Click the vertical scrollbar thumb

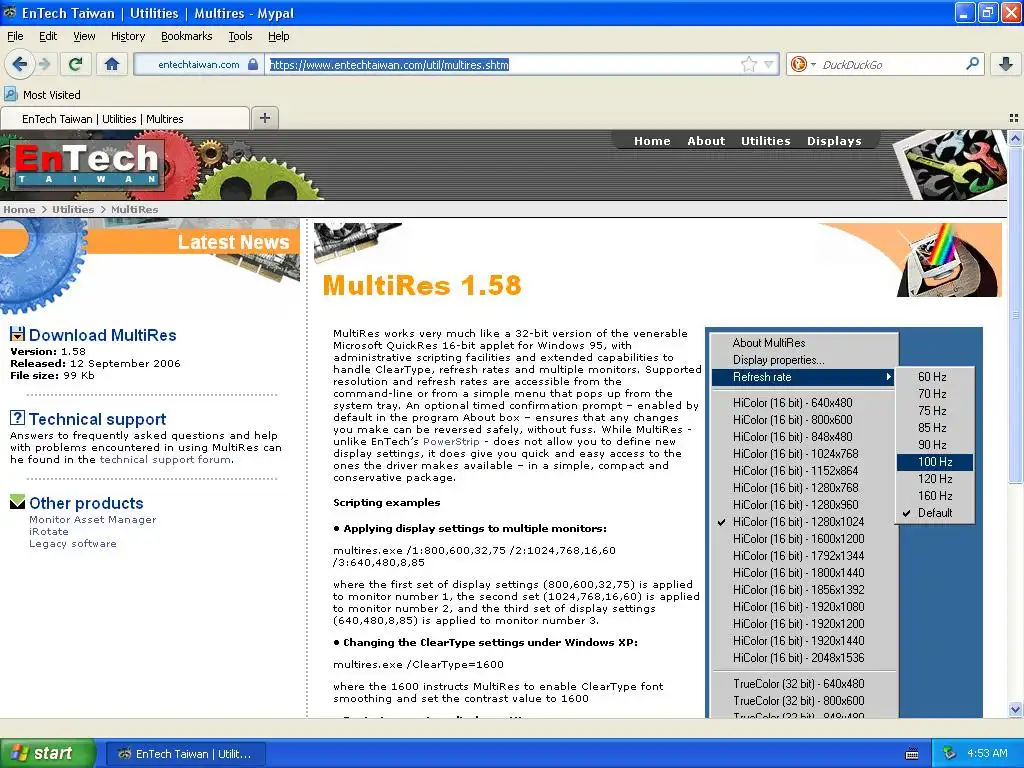pyautogui.click(x=1014, y=316)
